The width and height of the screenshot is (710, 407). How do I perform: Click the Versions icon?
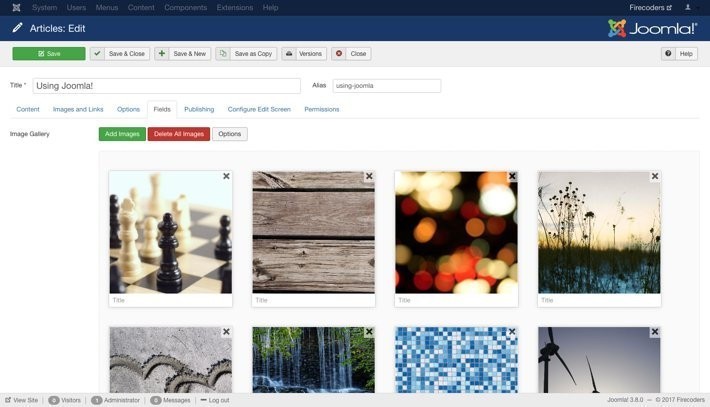point(289,53)
